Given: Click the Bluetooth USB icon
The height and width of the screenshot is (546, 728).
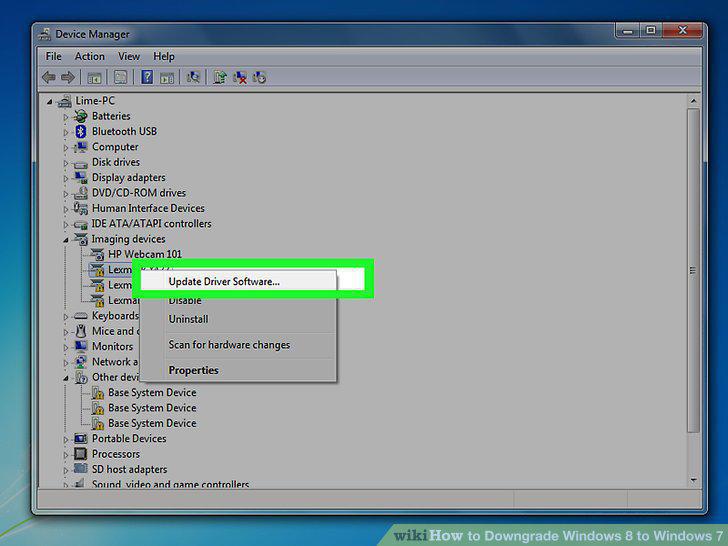Looking at the screenshot, I should (81, 131).
